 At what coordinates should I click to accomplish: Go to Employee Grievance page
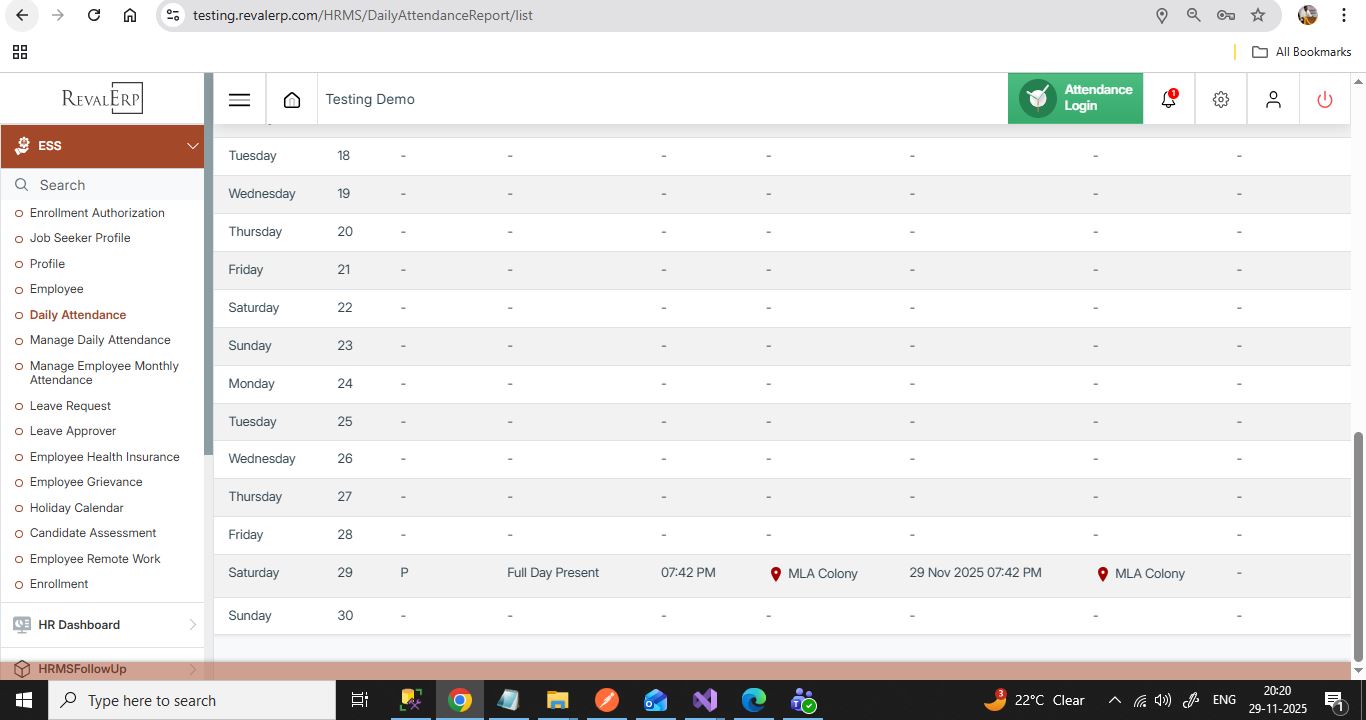click(86, 482)
